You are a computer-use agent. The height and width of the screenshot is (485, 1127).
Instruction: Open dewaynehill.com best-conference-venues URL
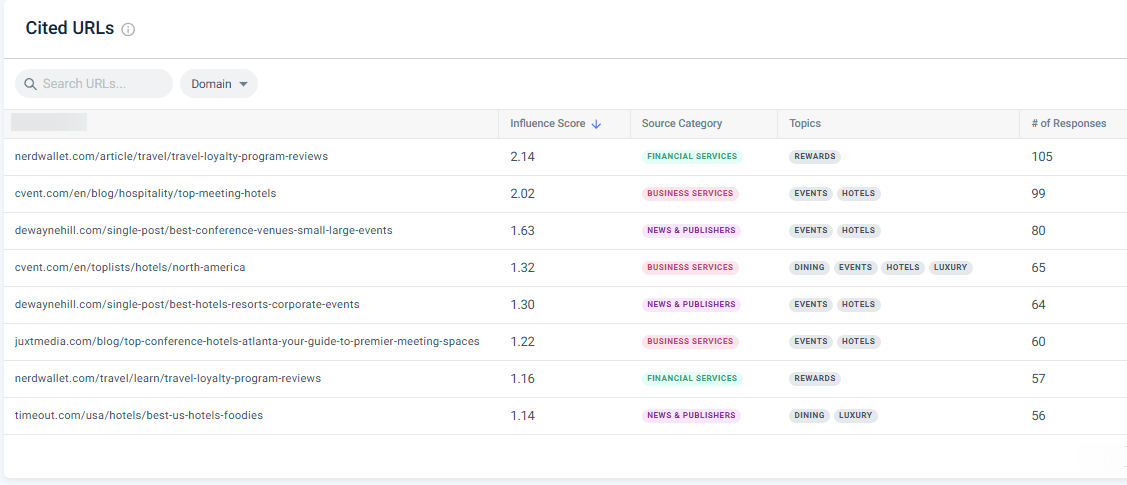tap(203, 231)
